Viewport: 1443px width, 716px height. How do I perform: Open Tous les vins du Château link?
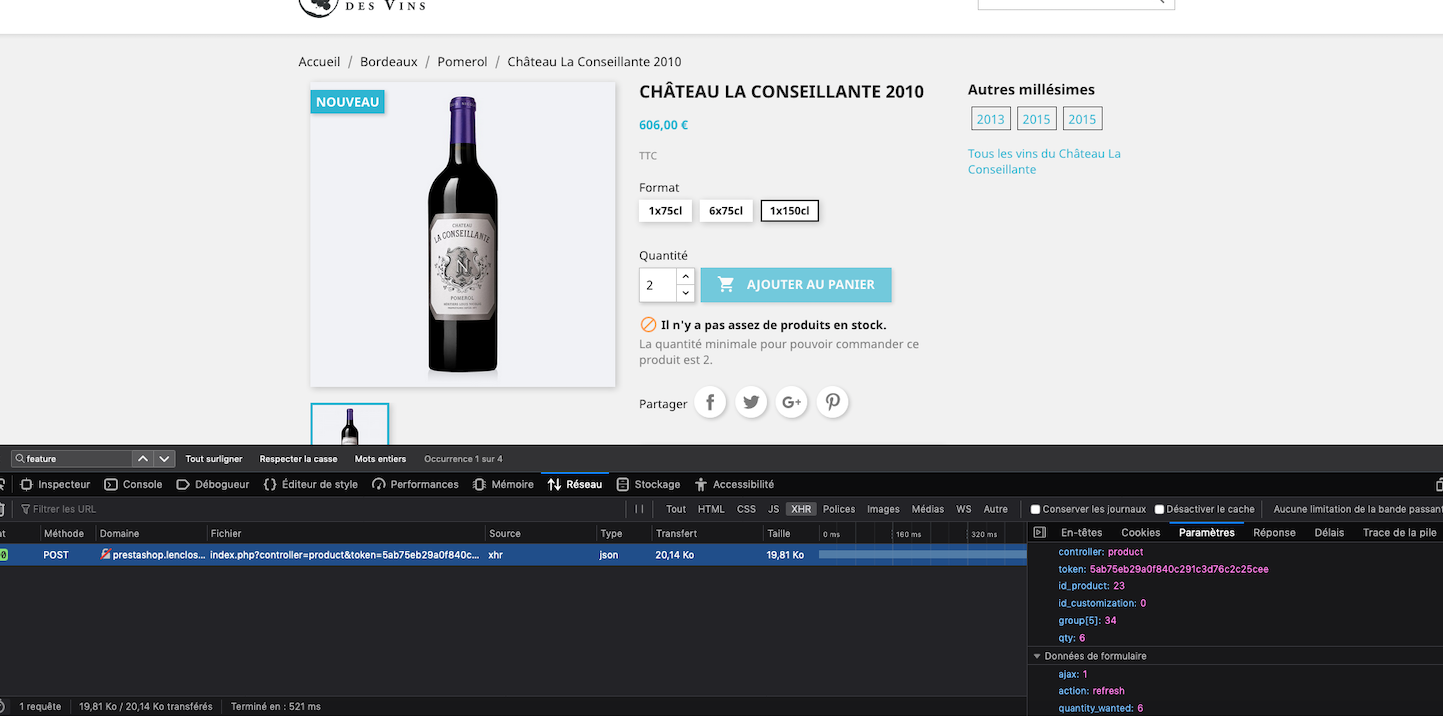coord(1044,162)
